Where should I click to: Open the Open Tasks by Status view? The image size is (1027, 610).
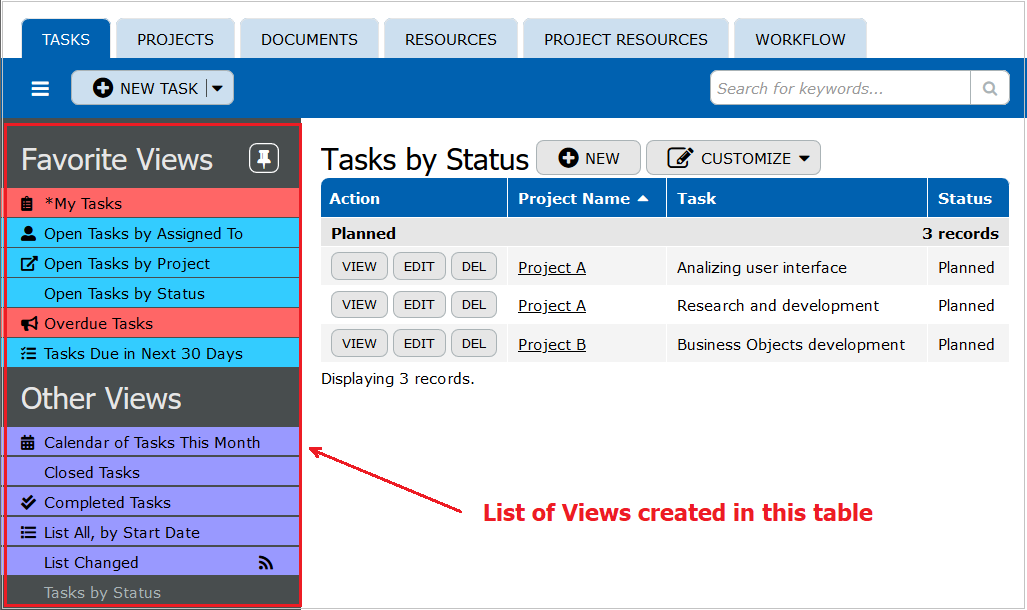pos(153,294)
